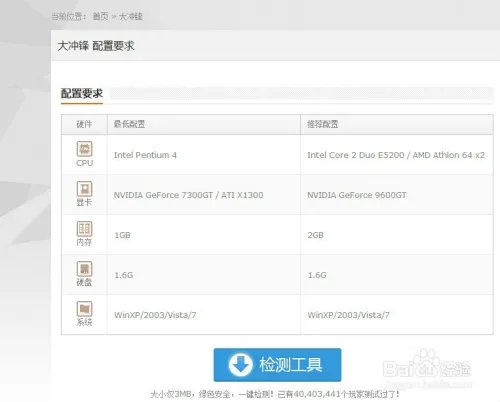This screenshot has height=402, width=500.
Task: Select the recommended WinXP/2003/Vista/7 cell
Action: [x=397, y=315]
